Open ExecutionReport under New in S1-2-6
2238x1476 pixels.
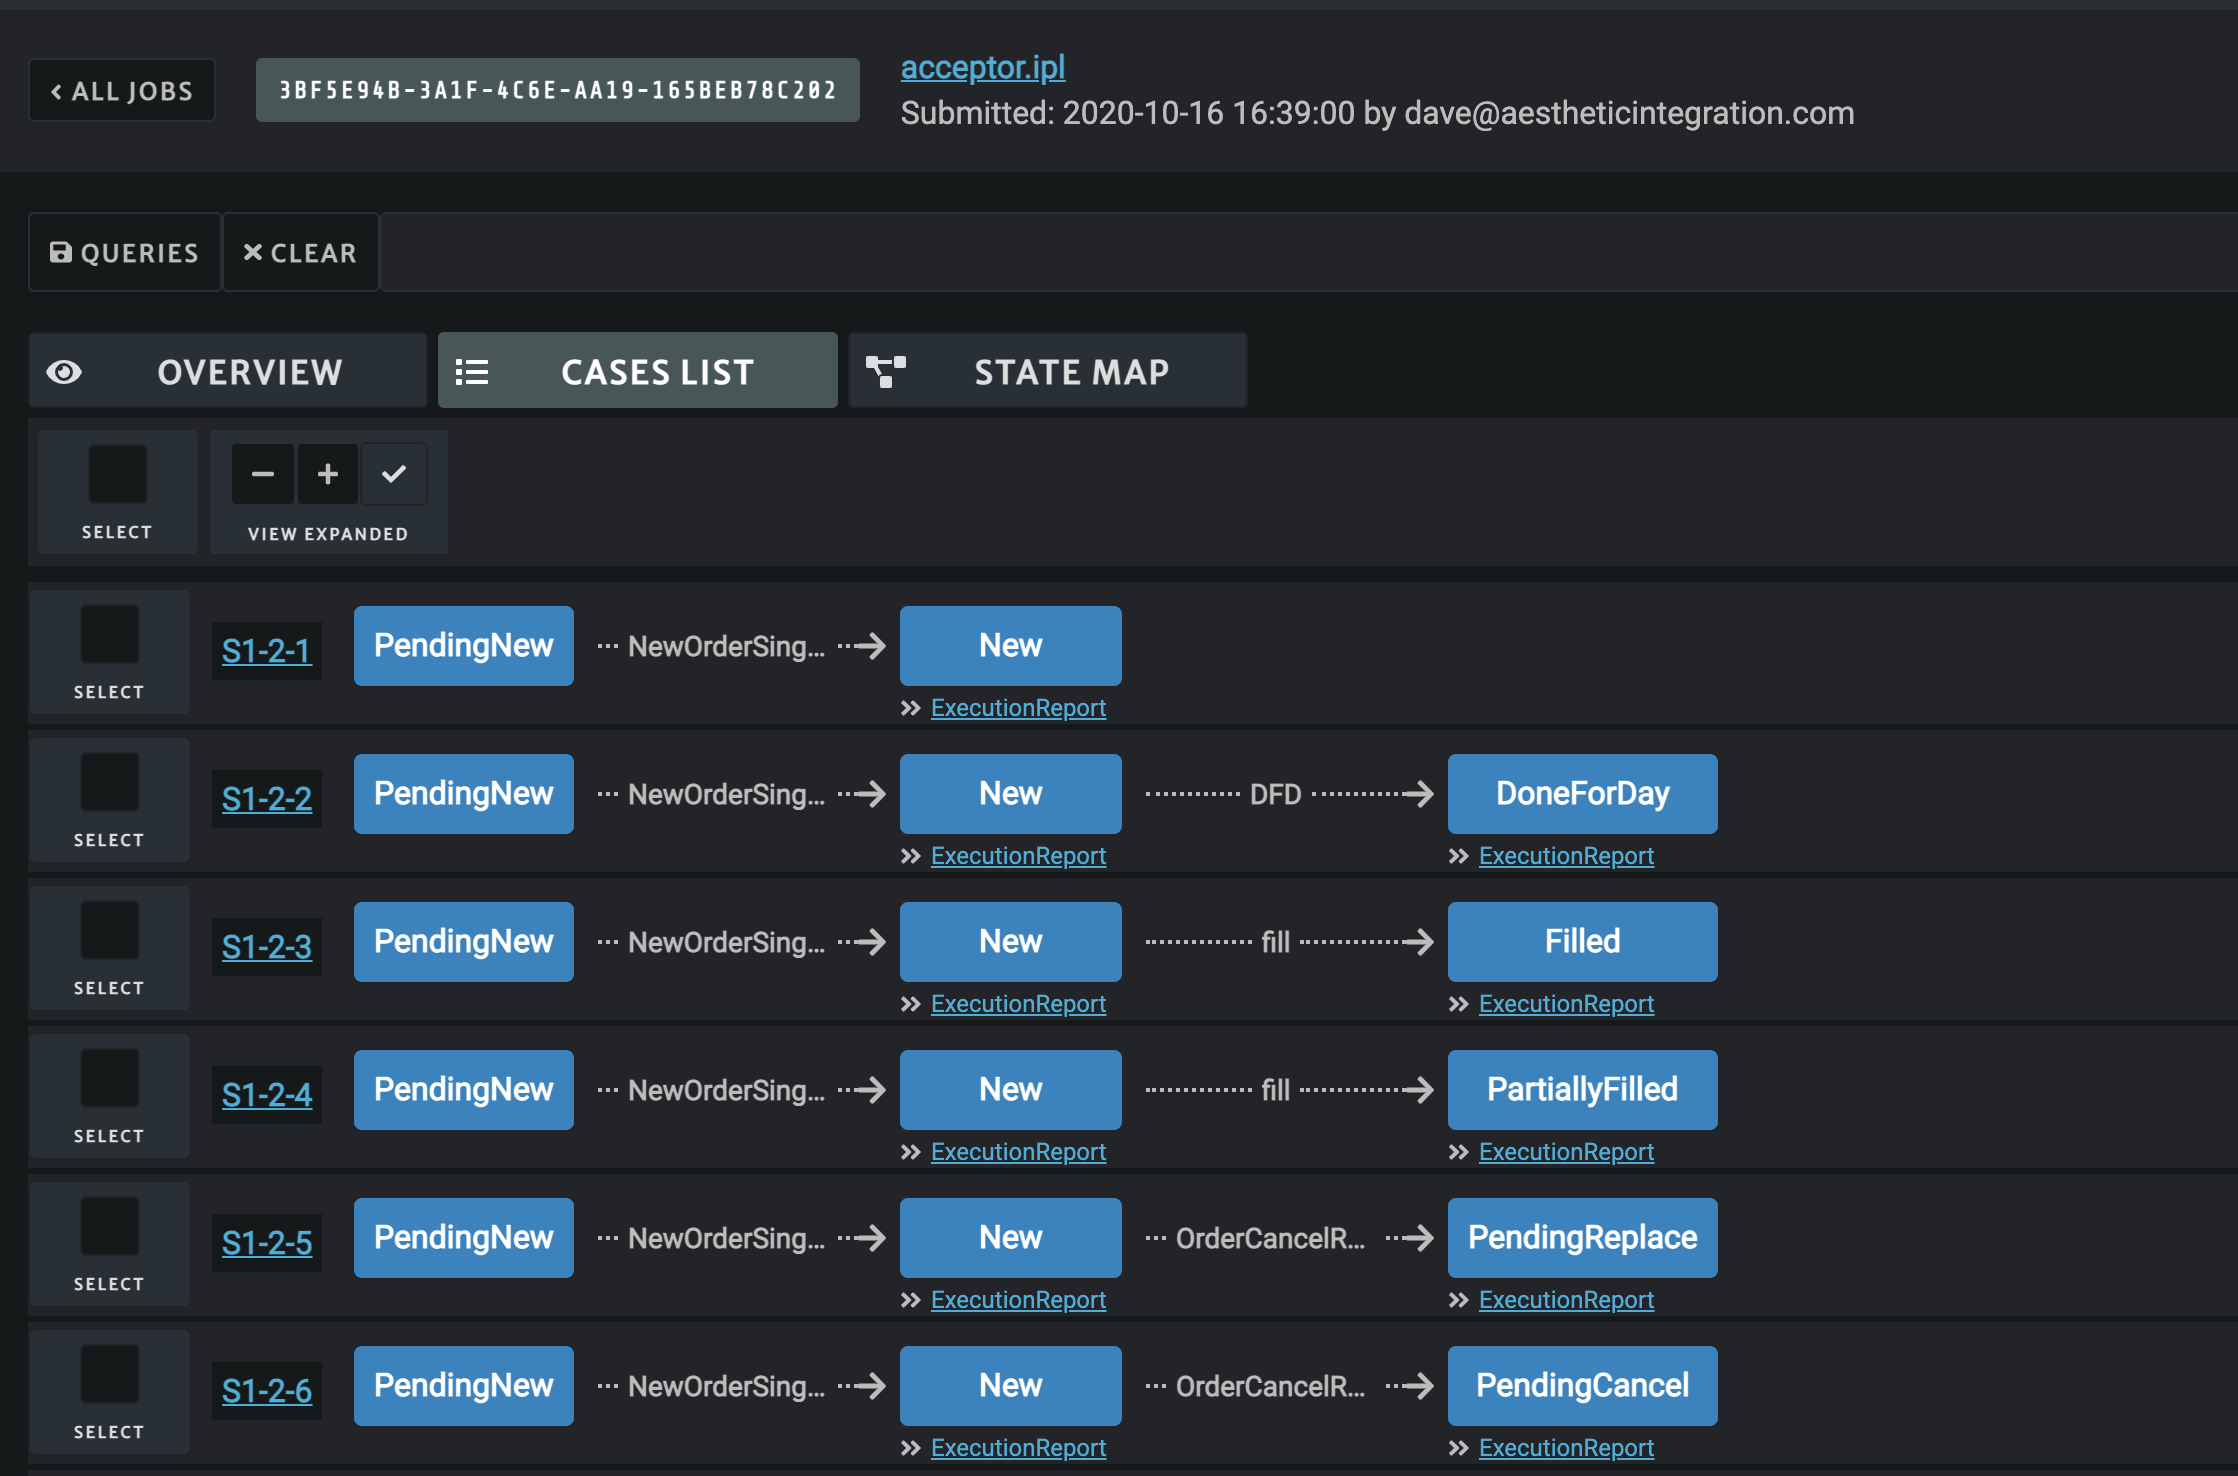coord(1018,1448)
